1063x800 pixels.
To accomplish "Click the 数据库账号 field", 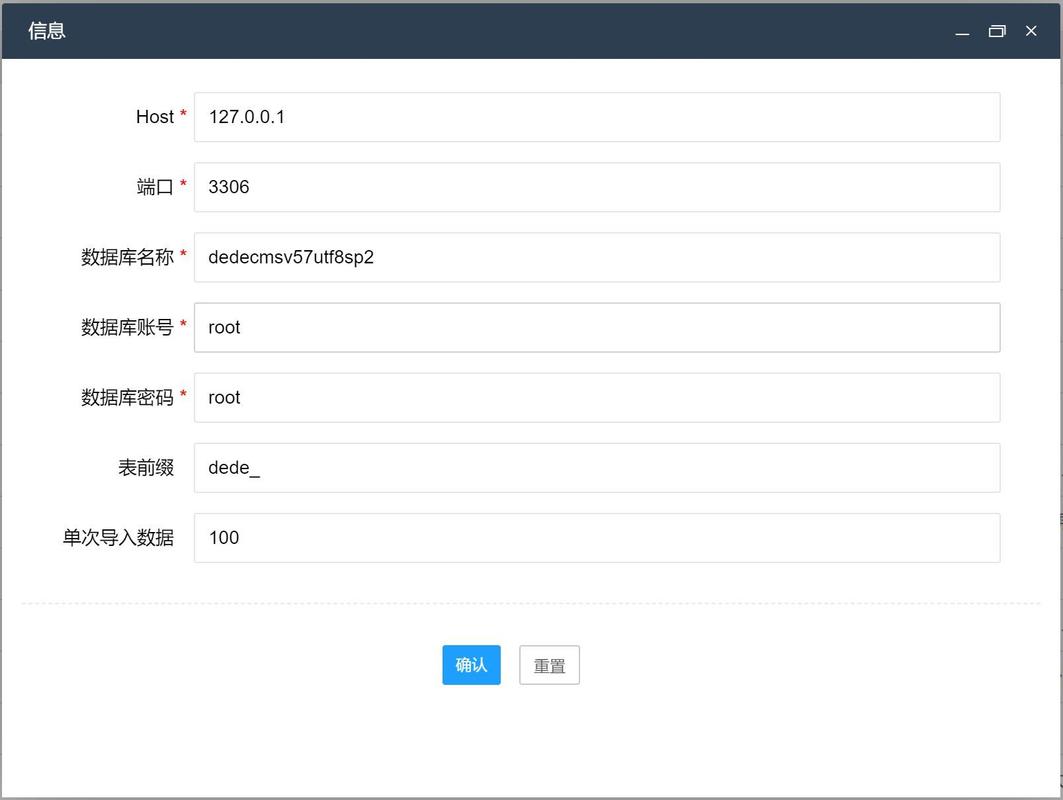I will tap(597, 327).
